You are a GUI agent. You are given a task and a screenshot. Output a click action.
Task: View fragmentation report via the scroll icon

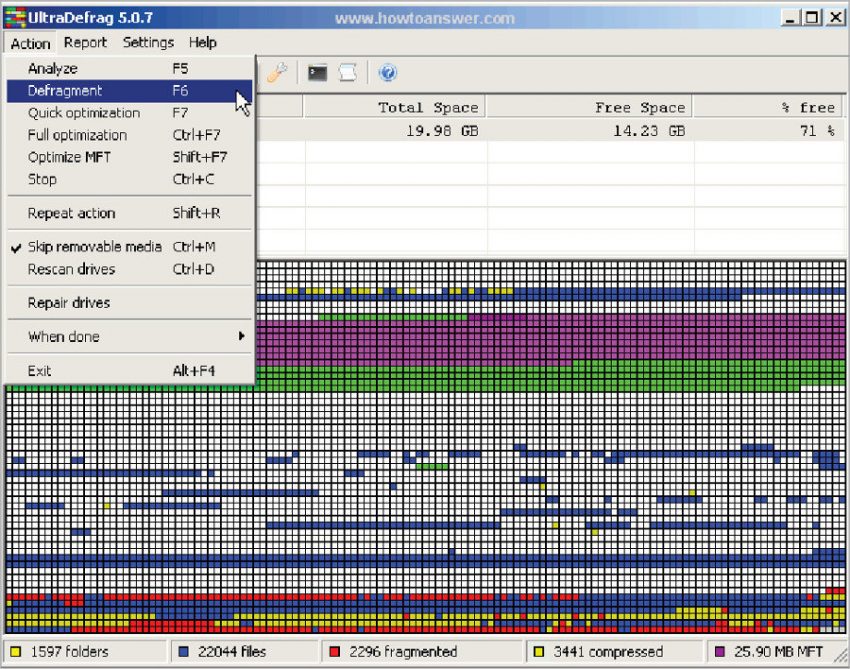(348, 72)
